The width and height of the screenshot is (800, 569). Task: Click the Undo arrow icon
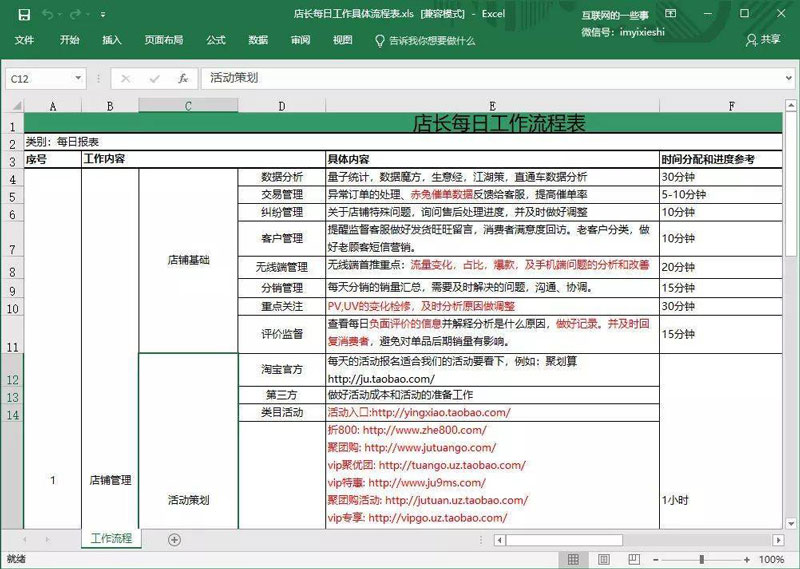click(49, 15)
